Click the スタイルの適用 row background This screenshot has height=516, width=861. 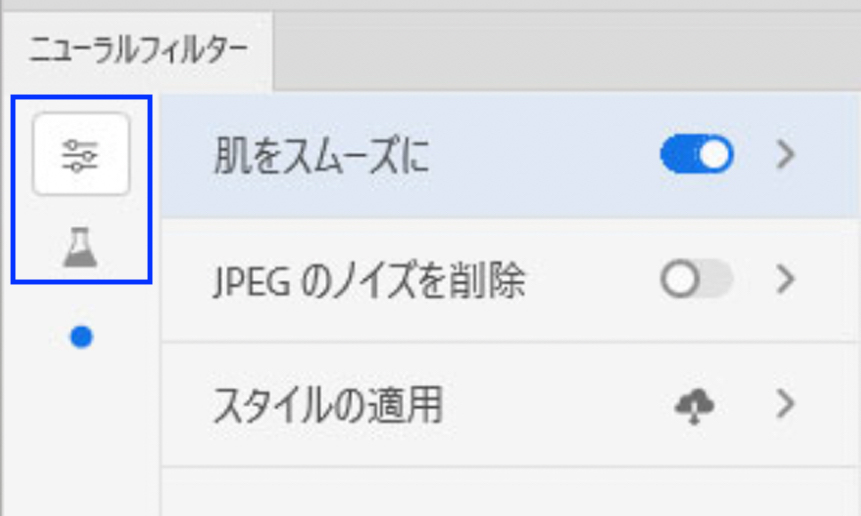click(560, 406)
